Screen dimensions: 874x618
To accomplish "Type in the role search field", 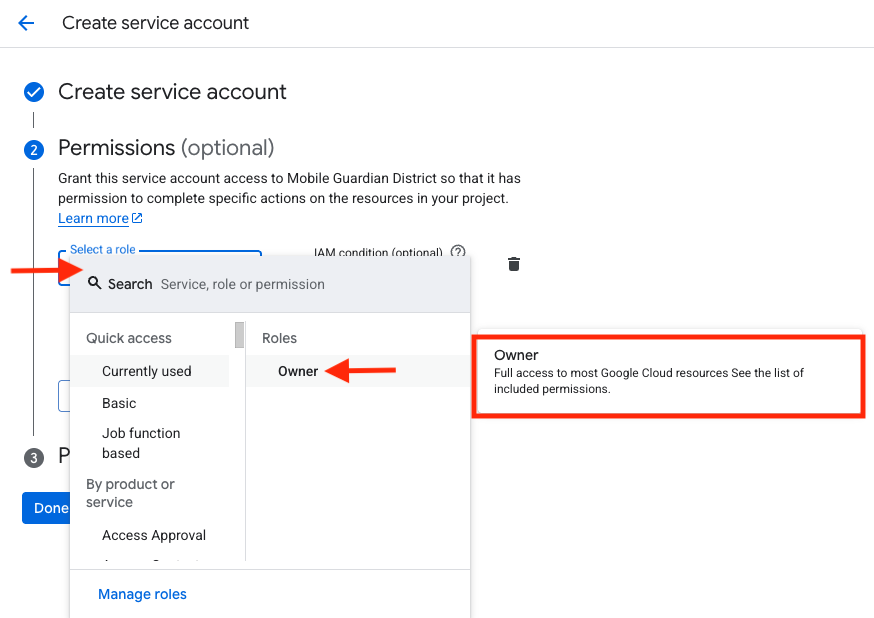I will pos(300,284).
